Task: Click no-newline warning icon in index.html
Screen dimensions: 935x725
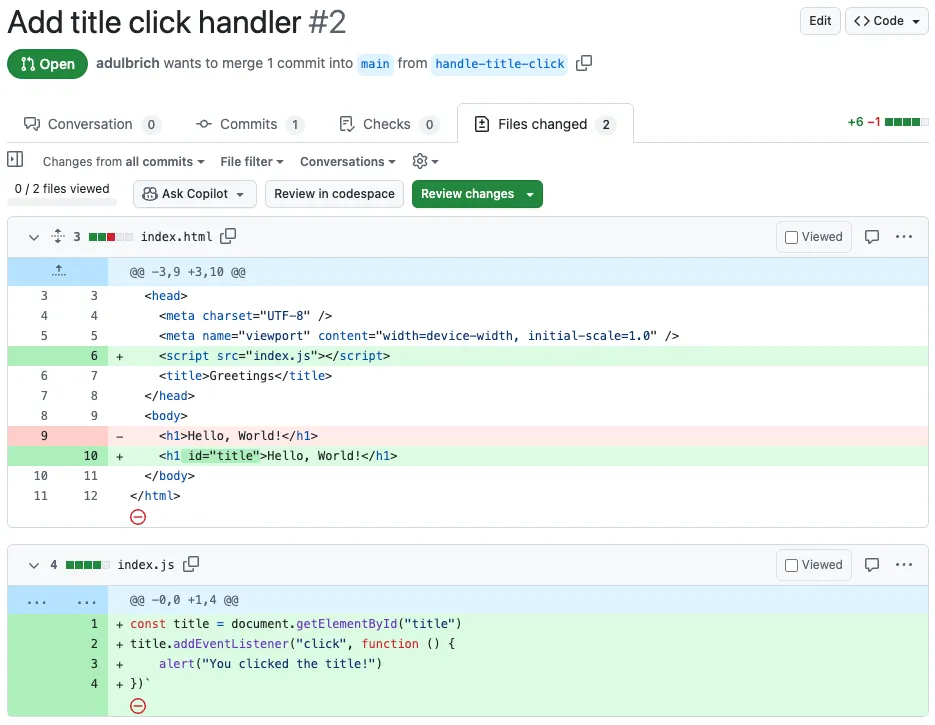Action: (138, 517)
